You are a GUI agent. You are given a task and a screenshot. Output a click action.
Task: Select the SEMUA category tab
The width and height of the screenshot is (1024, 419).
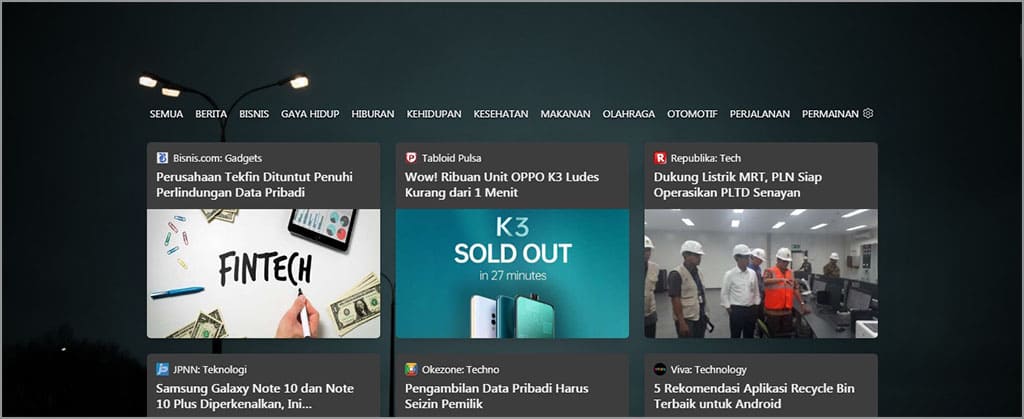pyautogui.click(x=166, y=114)
